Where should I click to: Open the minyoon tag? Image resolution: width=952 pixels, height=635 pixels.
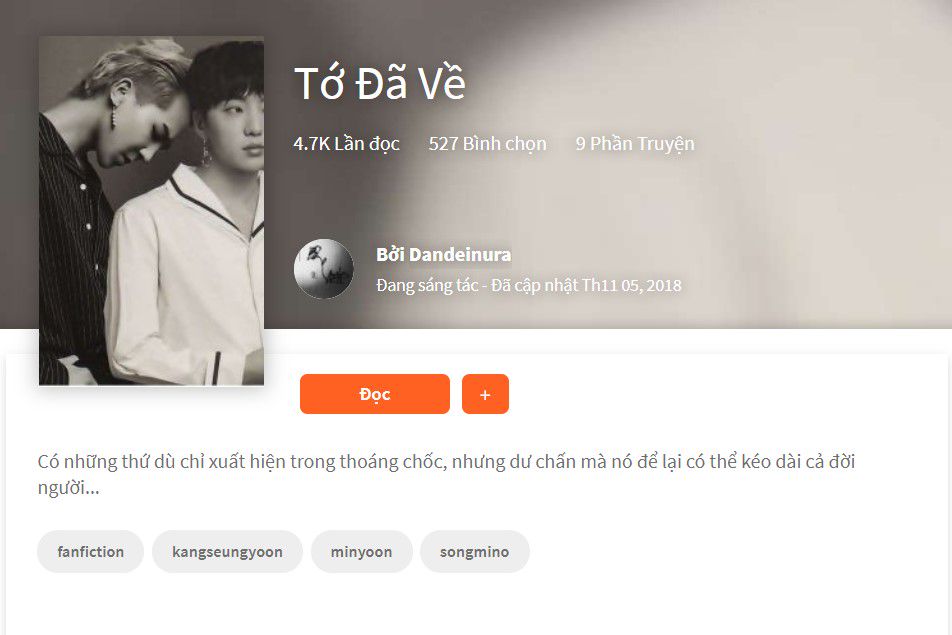coord(361,551)
